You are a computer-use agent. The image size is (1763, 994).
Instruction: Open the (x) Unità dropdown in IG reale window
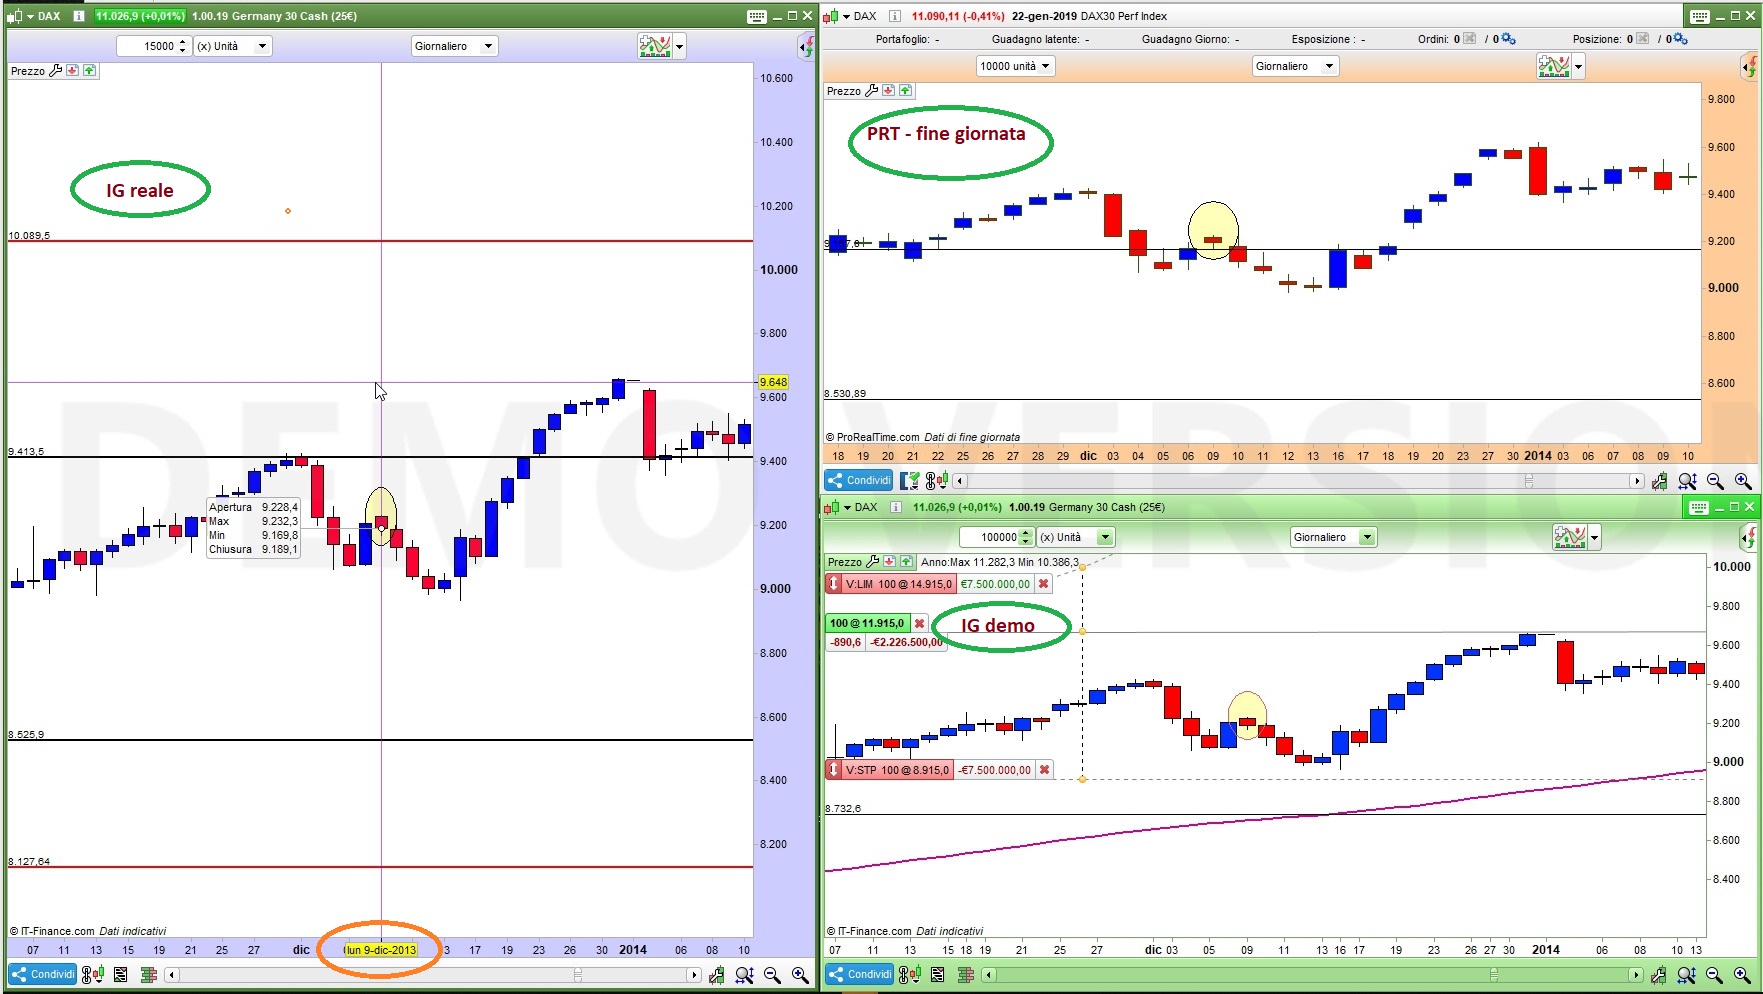(232, 46)
